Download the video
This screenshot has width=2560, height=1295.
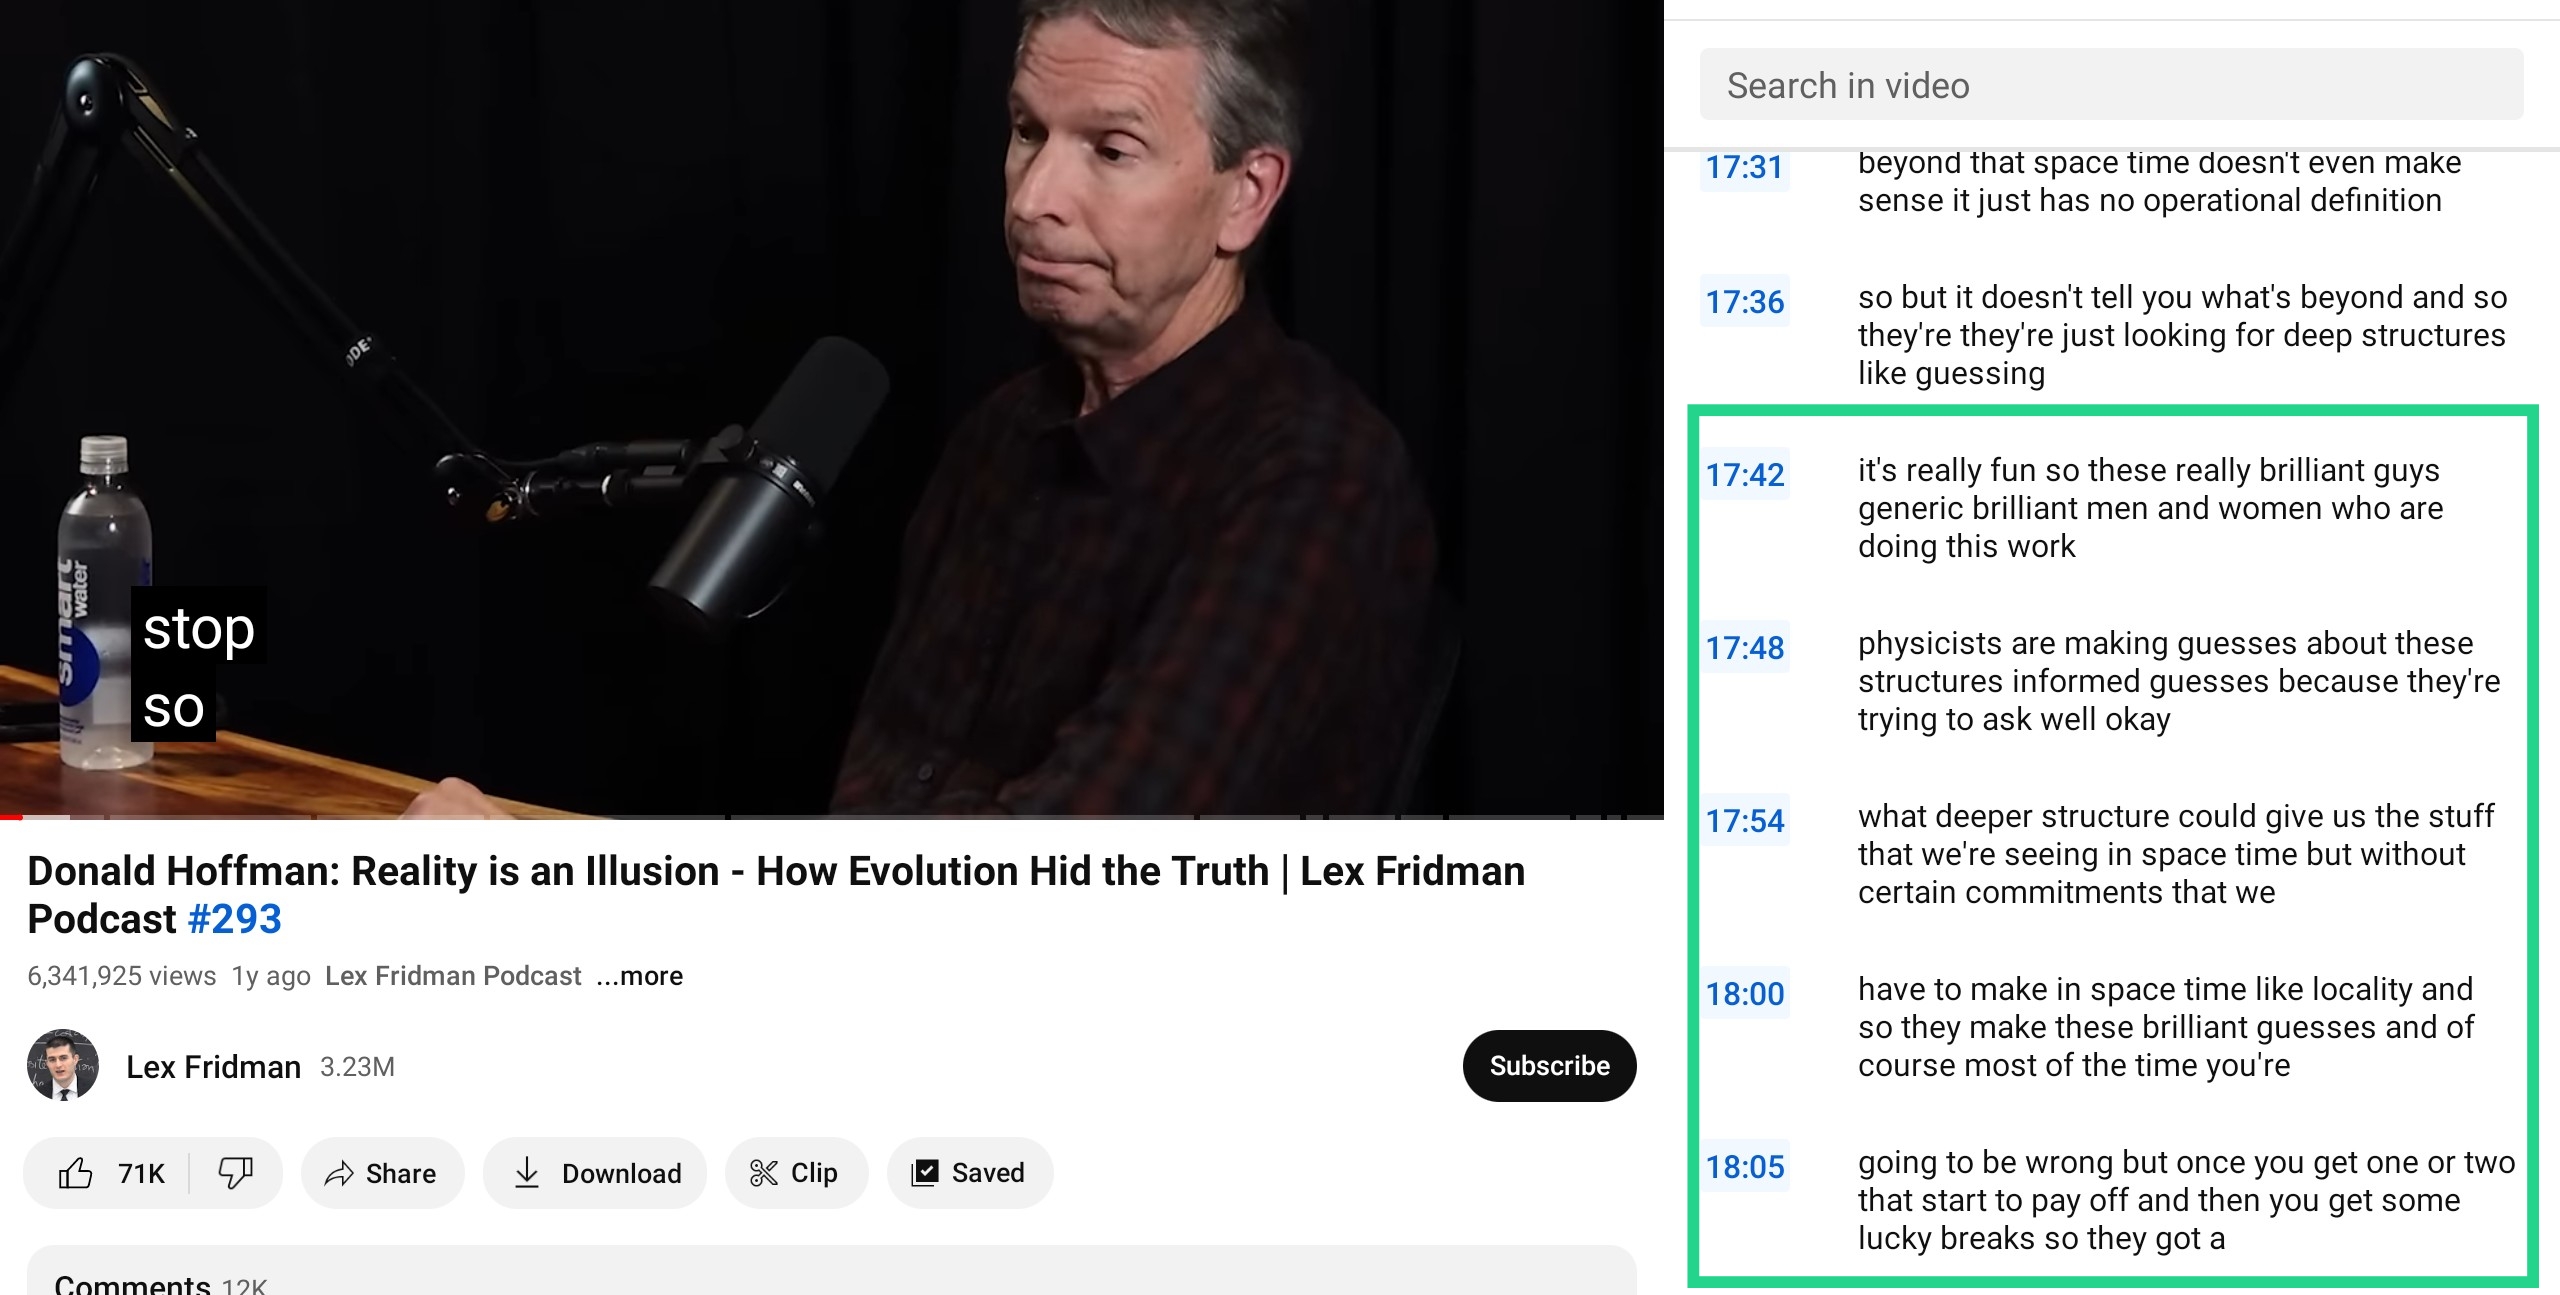pos(595,1173)
